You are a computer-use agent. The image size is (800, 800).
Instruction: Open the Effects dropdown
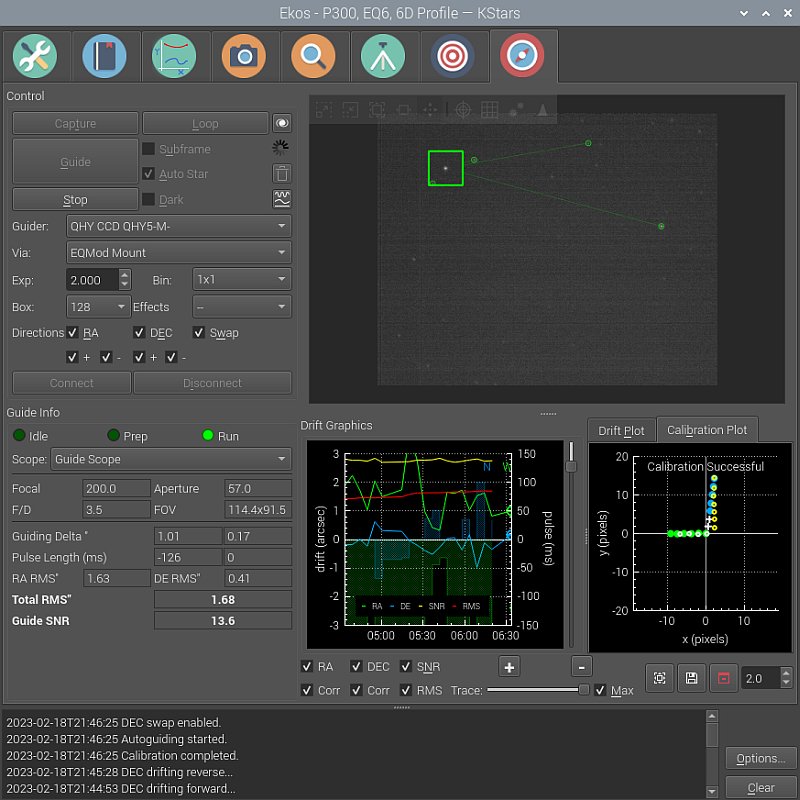coord(242,307)
